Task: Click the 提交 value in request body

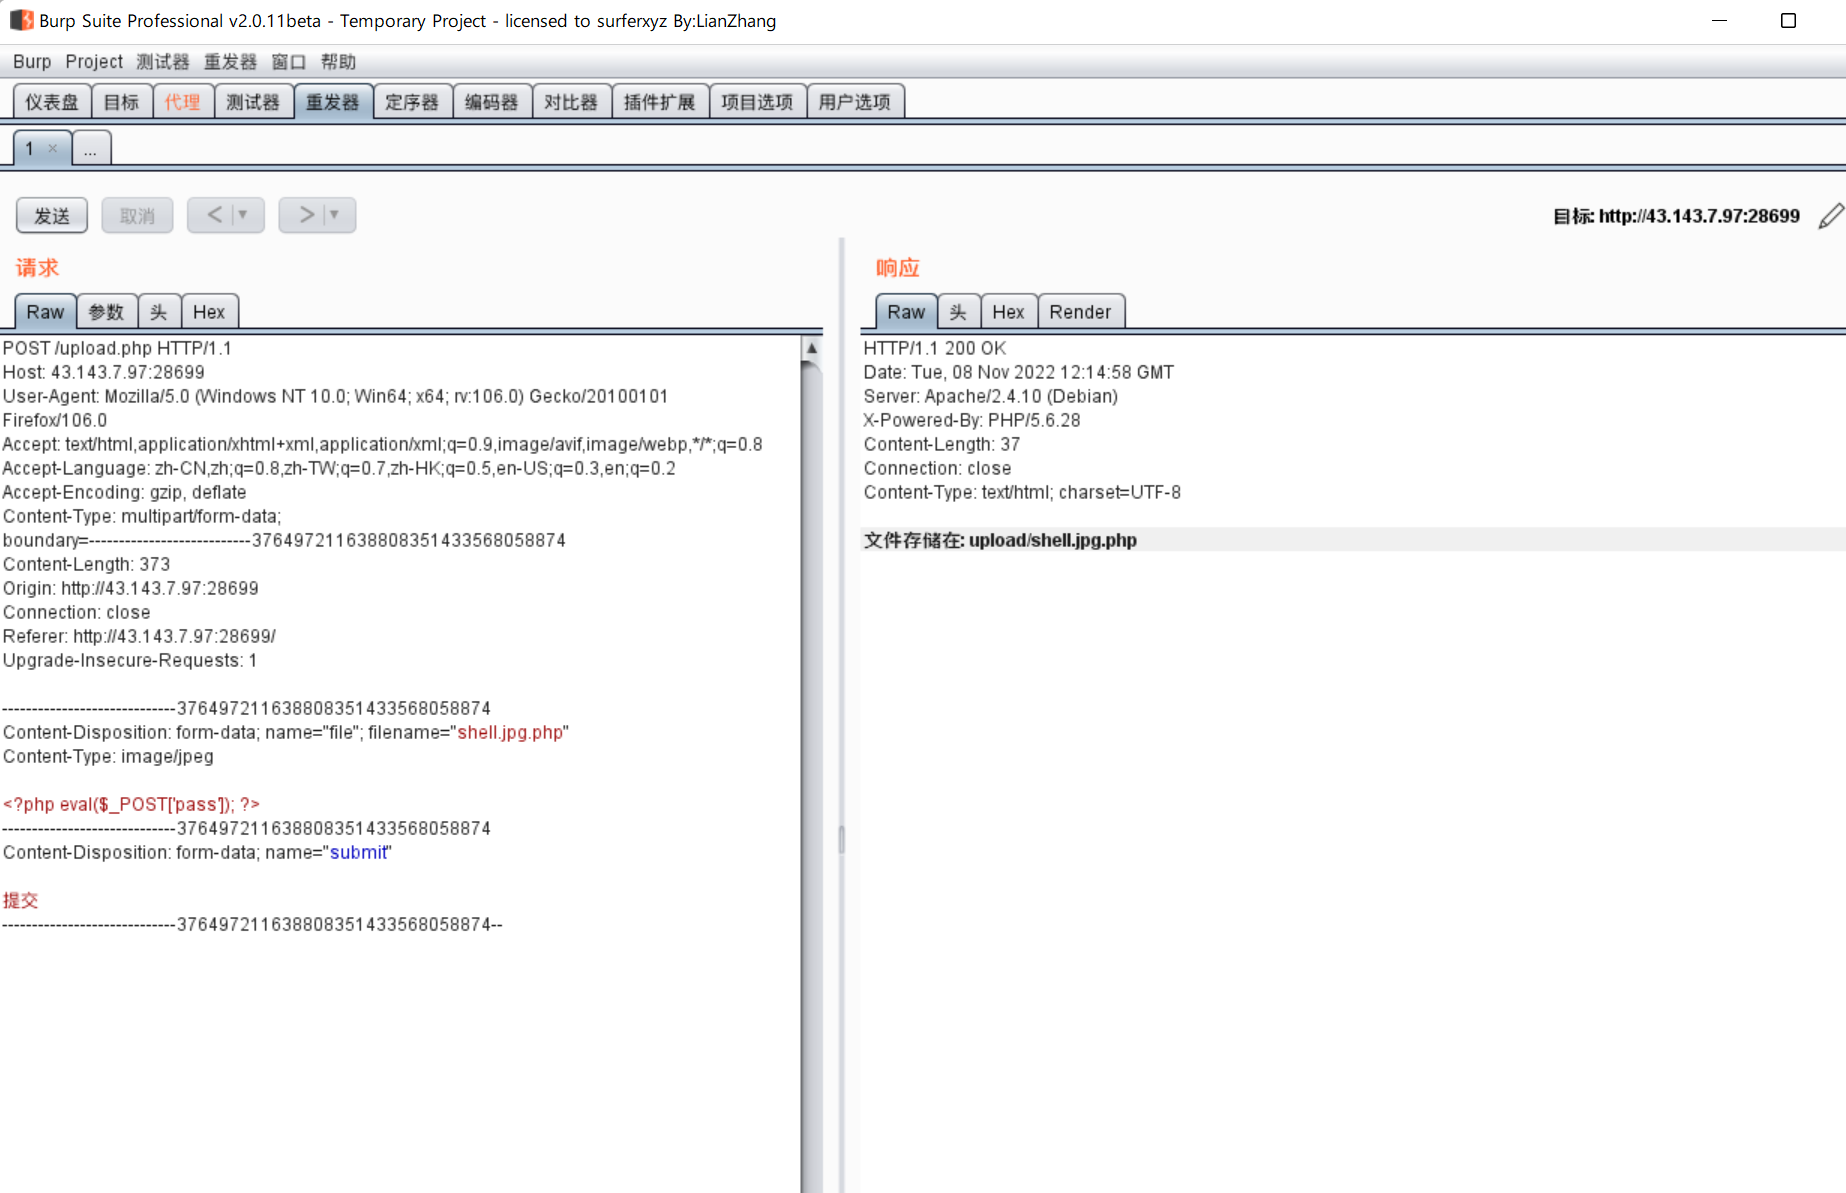Action: 20,901
